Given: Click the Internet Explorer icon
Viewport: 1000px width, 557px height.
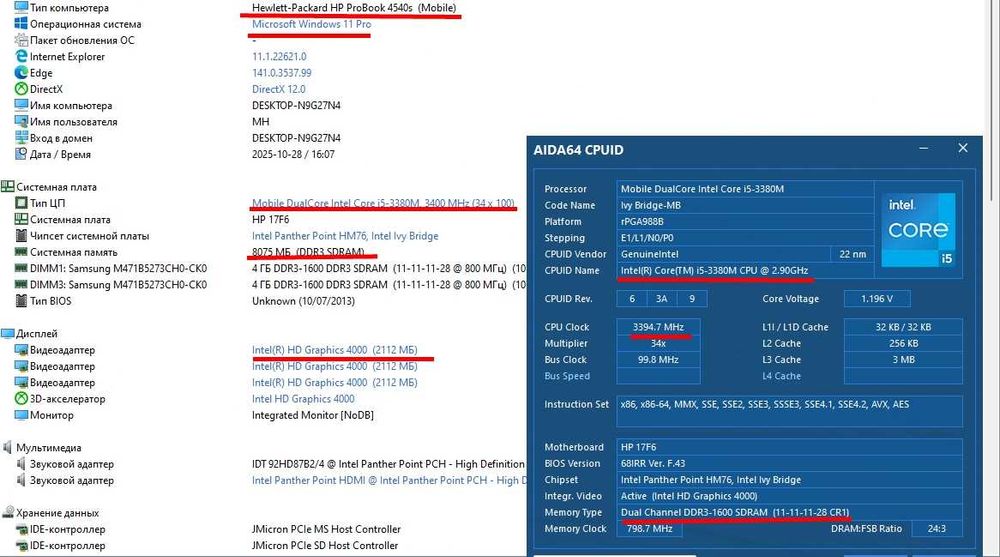Looking at the screenshot, I should tap(21, 56).
